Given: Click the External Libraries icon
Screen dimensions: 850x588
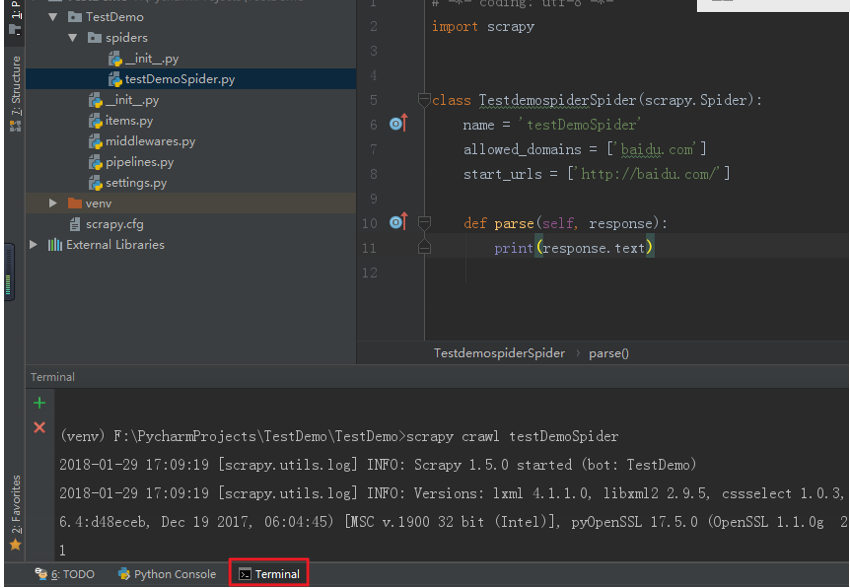Looking at the screenshot, I should [55, 245].
